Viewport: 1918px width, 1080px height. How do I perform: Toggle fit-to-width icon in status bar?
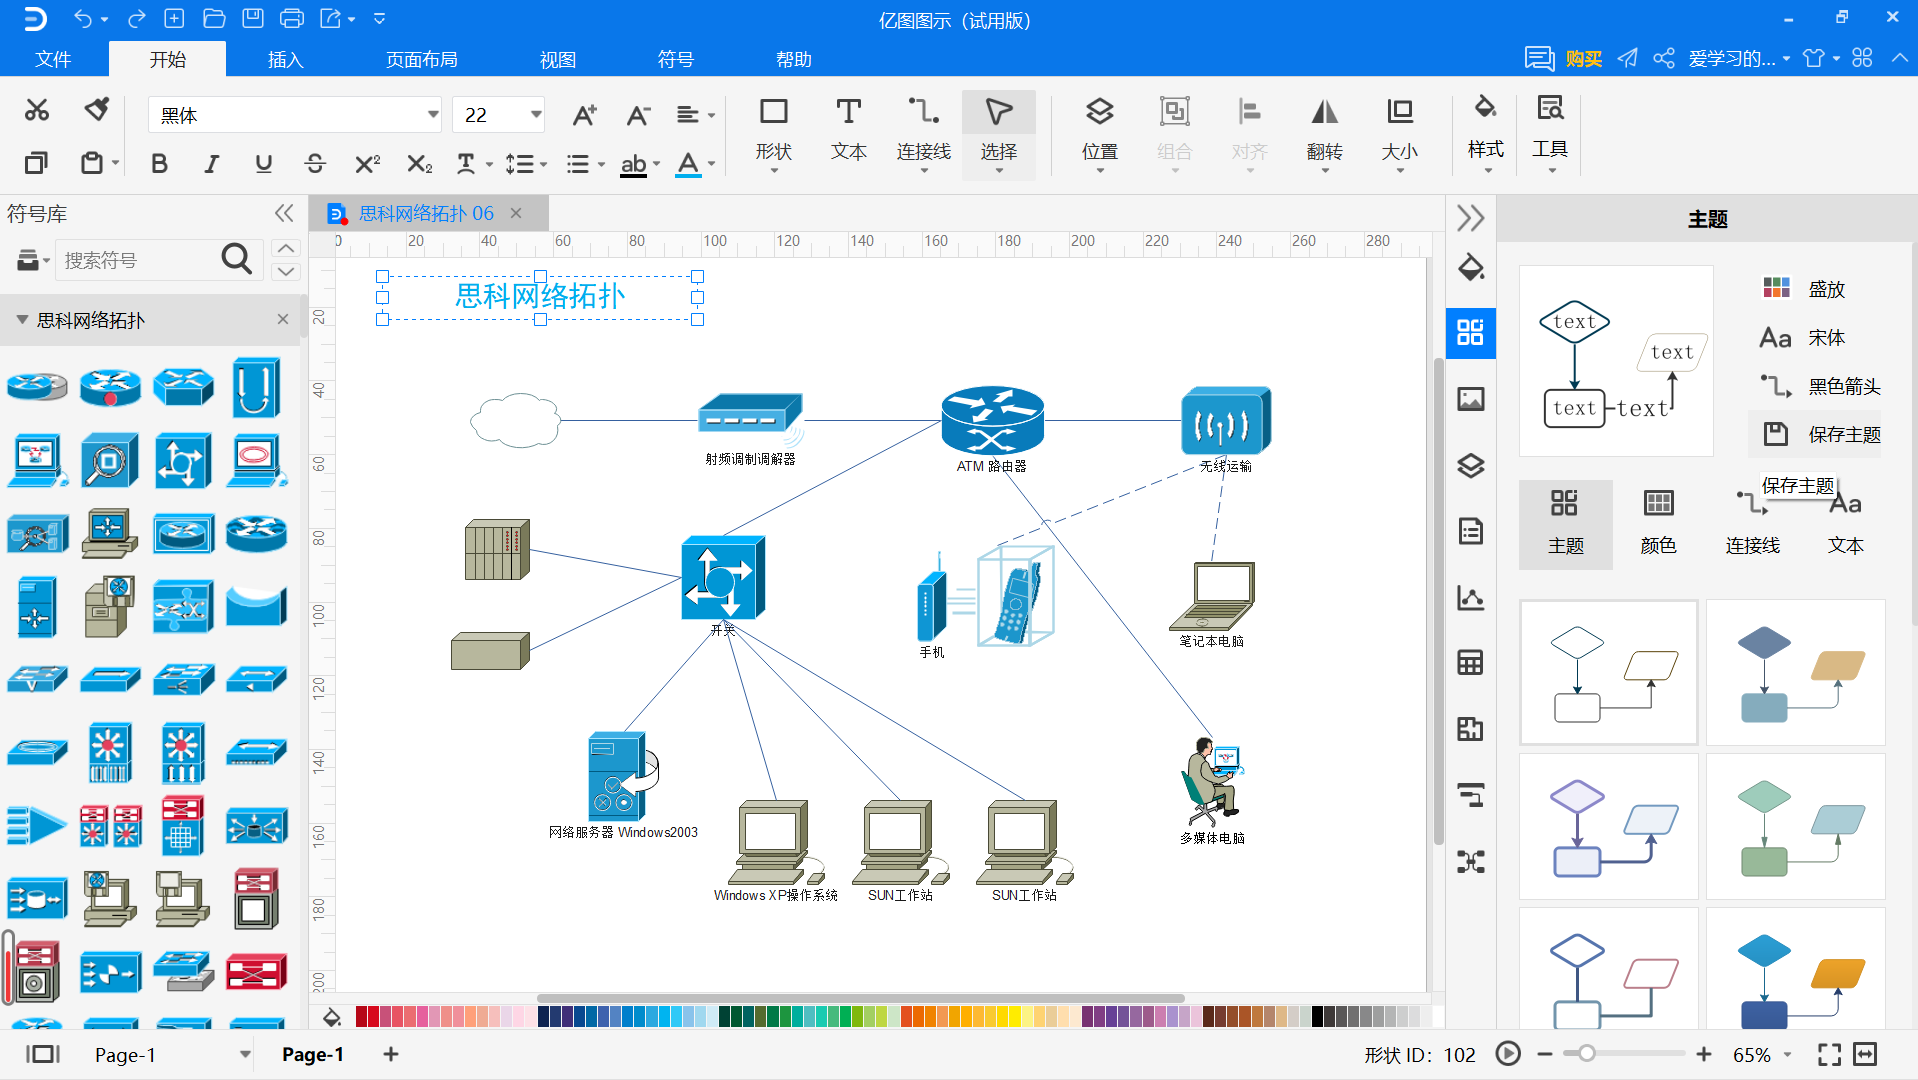point(1865,1054)
